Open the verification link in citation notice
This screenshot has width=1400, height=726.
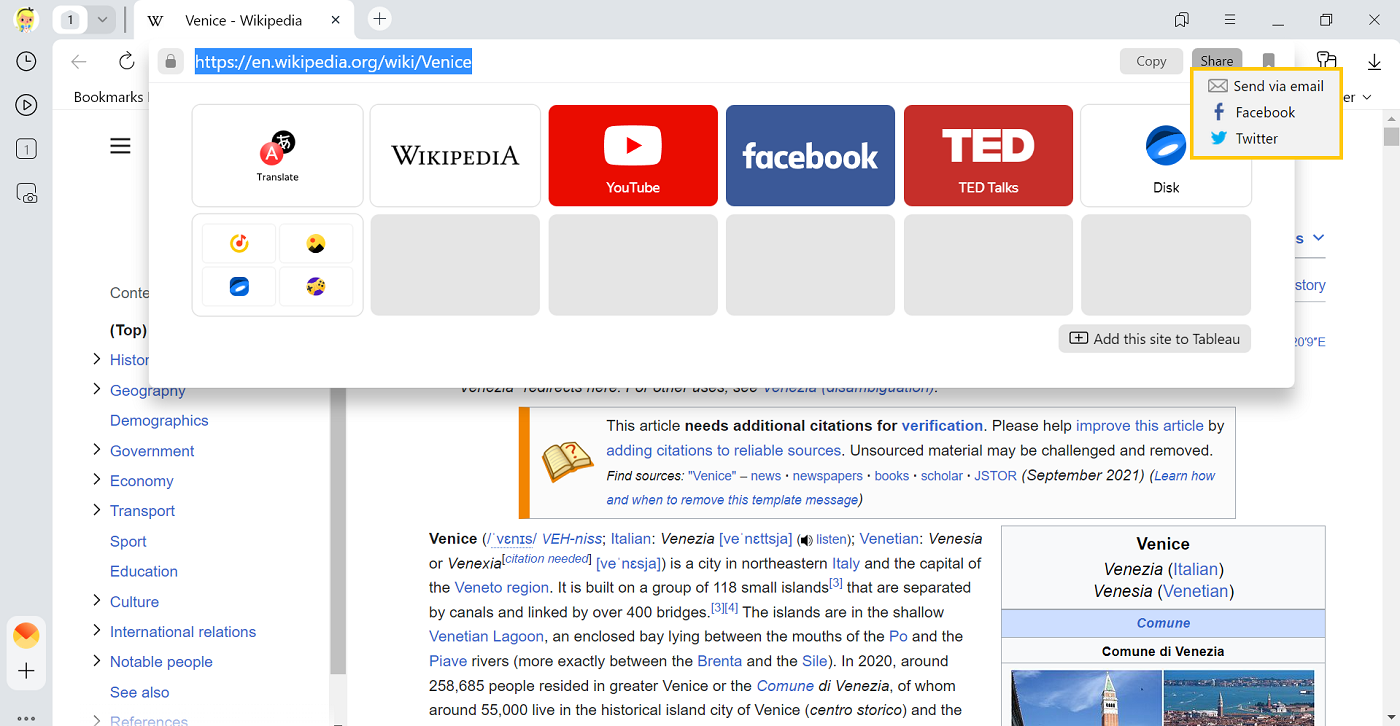click(x=942, y=425)
